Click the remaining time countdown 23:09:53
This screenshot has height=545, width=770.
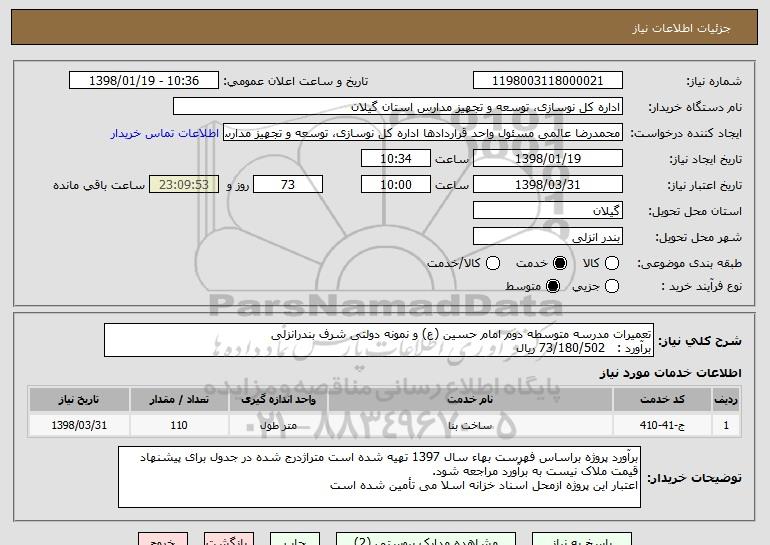(x=184, y=185)
